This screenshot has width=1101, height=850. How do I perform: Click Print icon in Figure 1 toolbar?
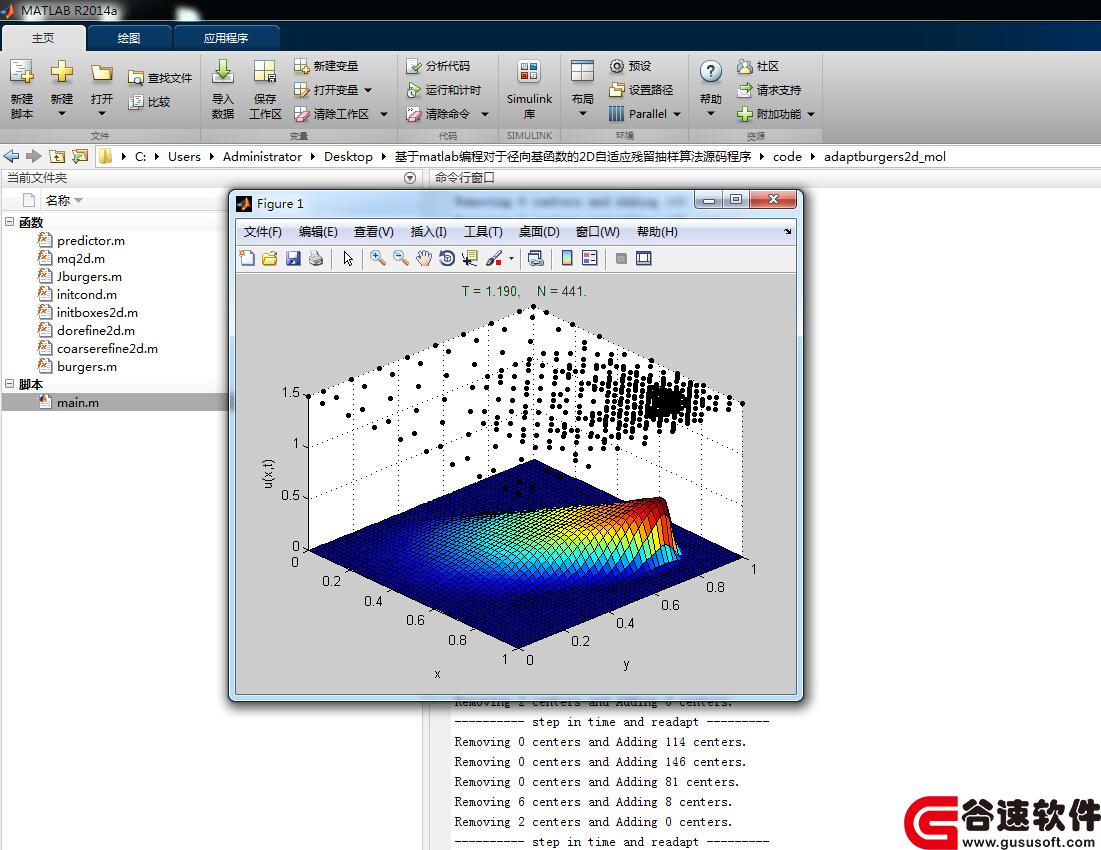316,258
